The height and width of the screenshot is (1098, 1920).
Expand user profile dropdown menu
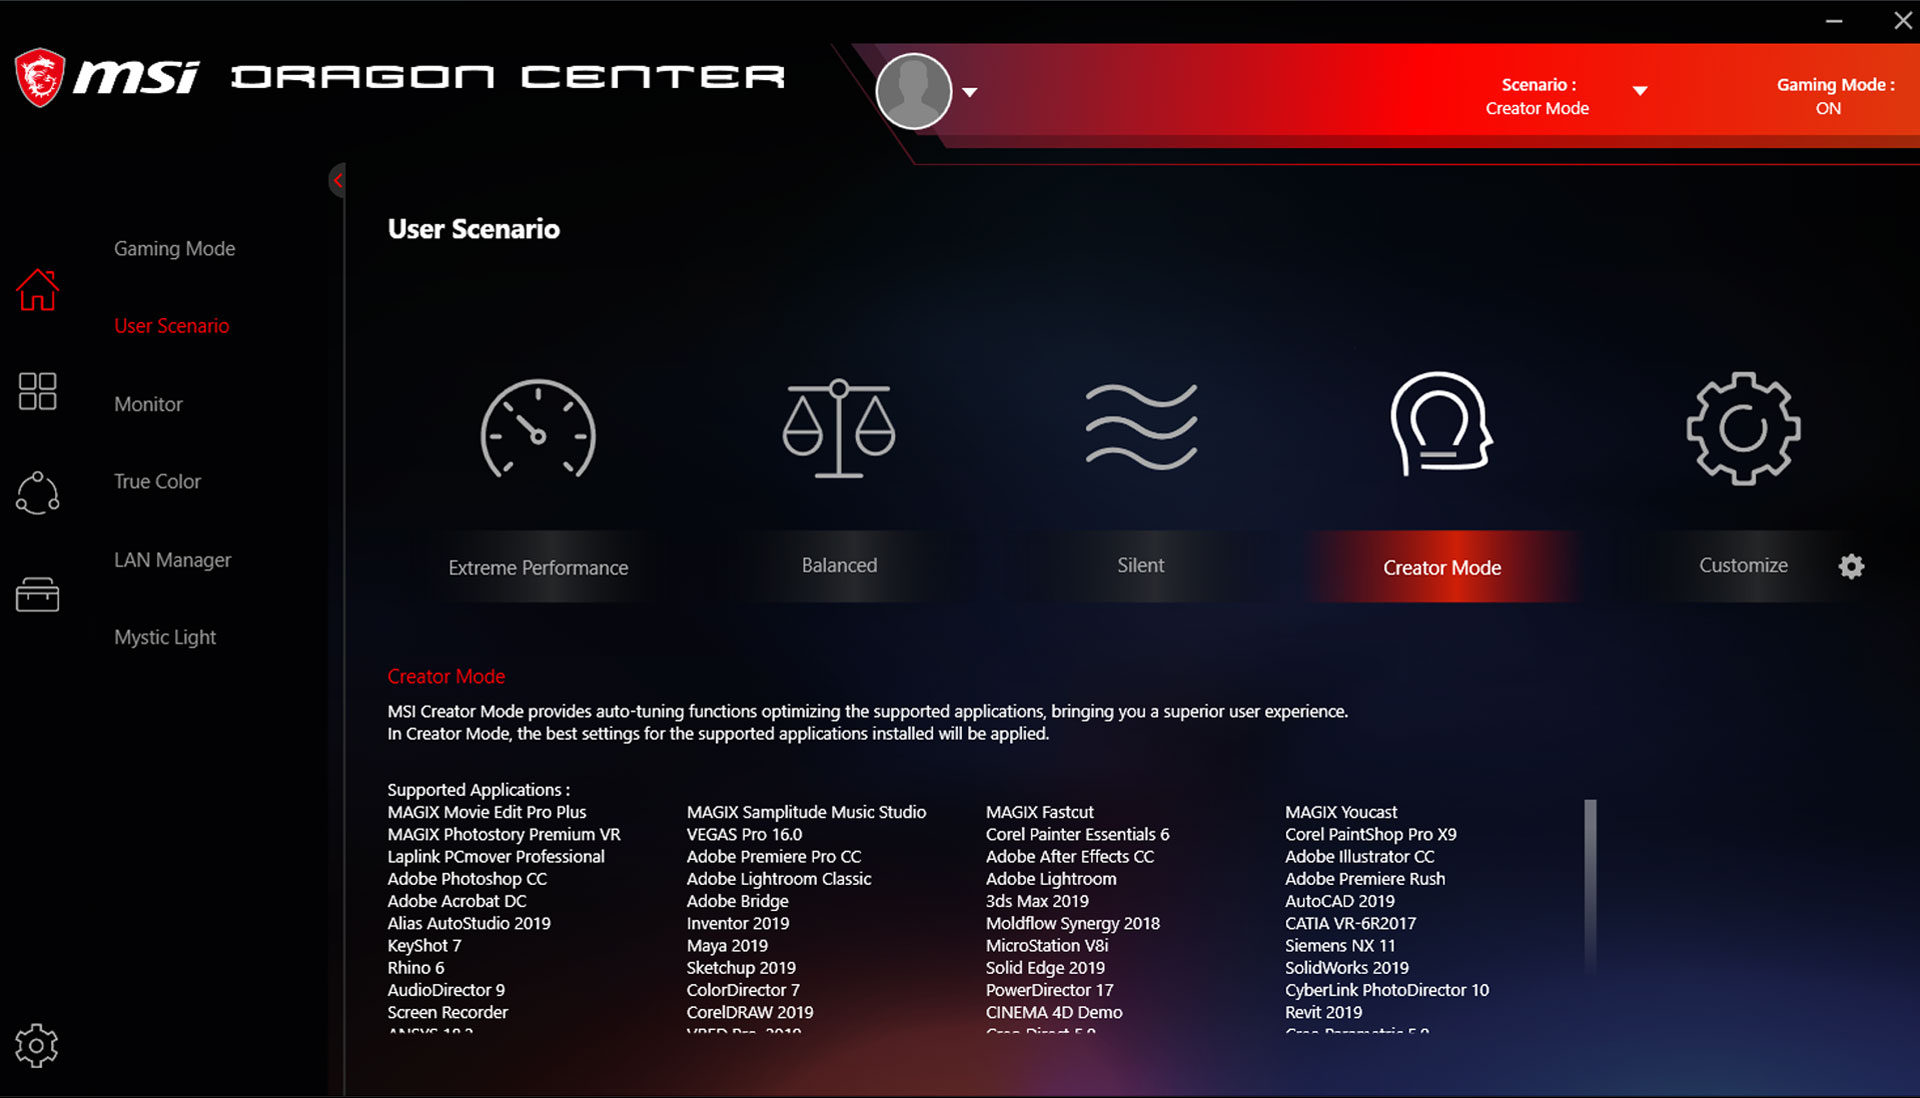pos(969,90)
